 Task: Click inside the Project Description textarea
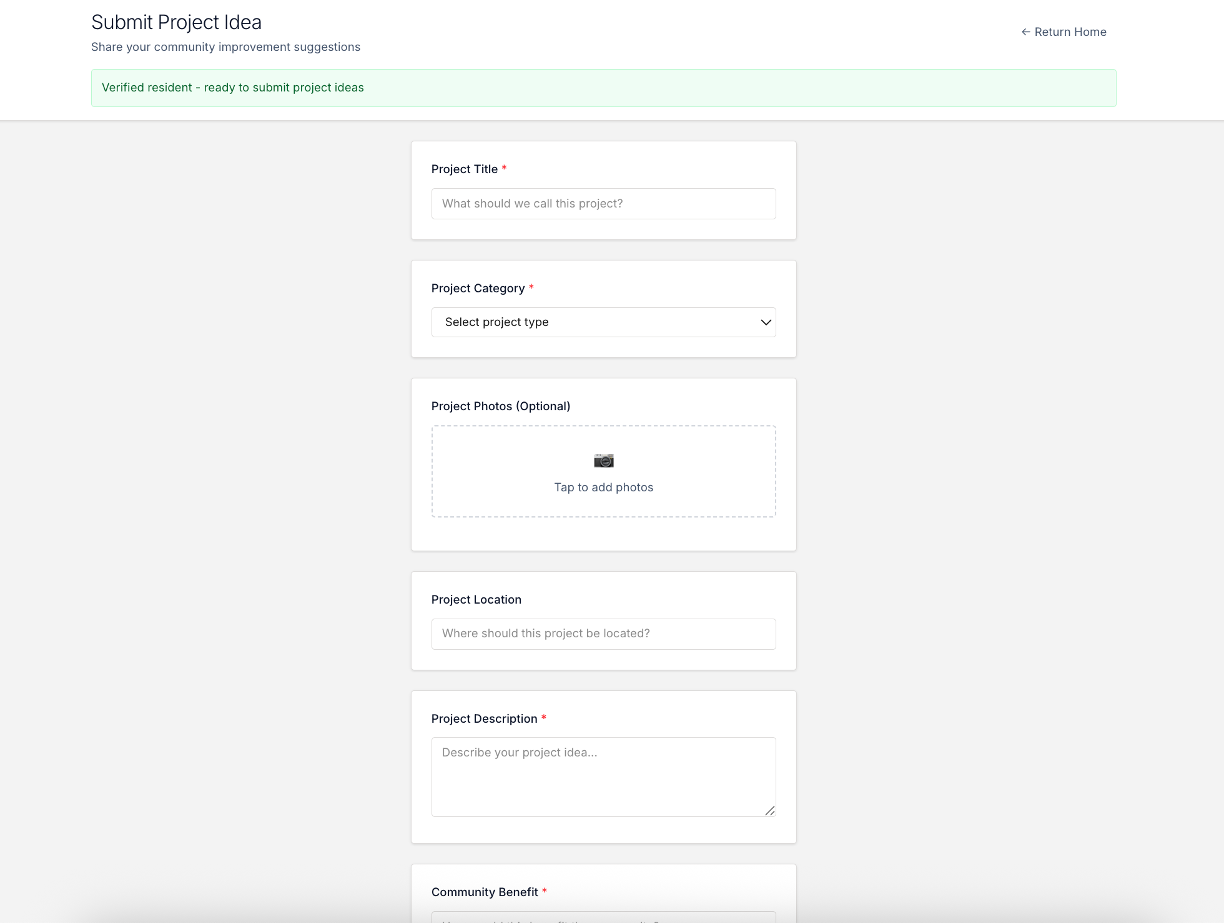[603, 776]
